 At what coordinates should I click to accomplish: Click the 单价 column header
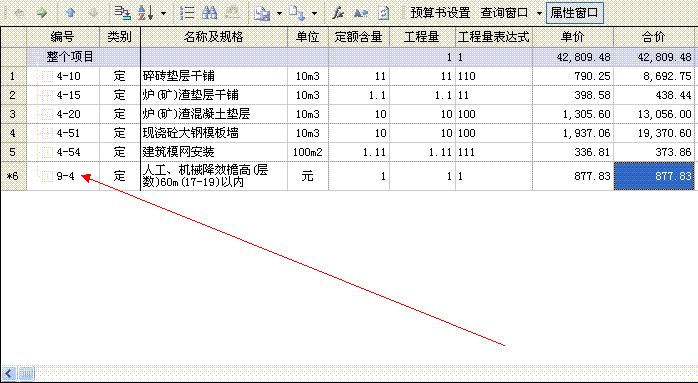point(573,37)
